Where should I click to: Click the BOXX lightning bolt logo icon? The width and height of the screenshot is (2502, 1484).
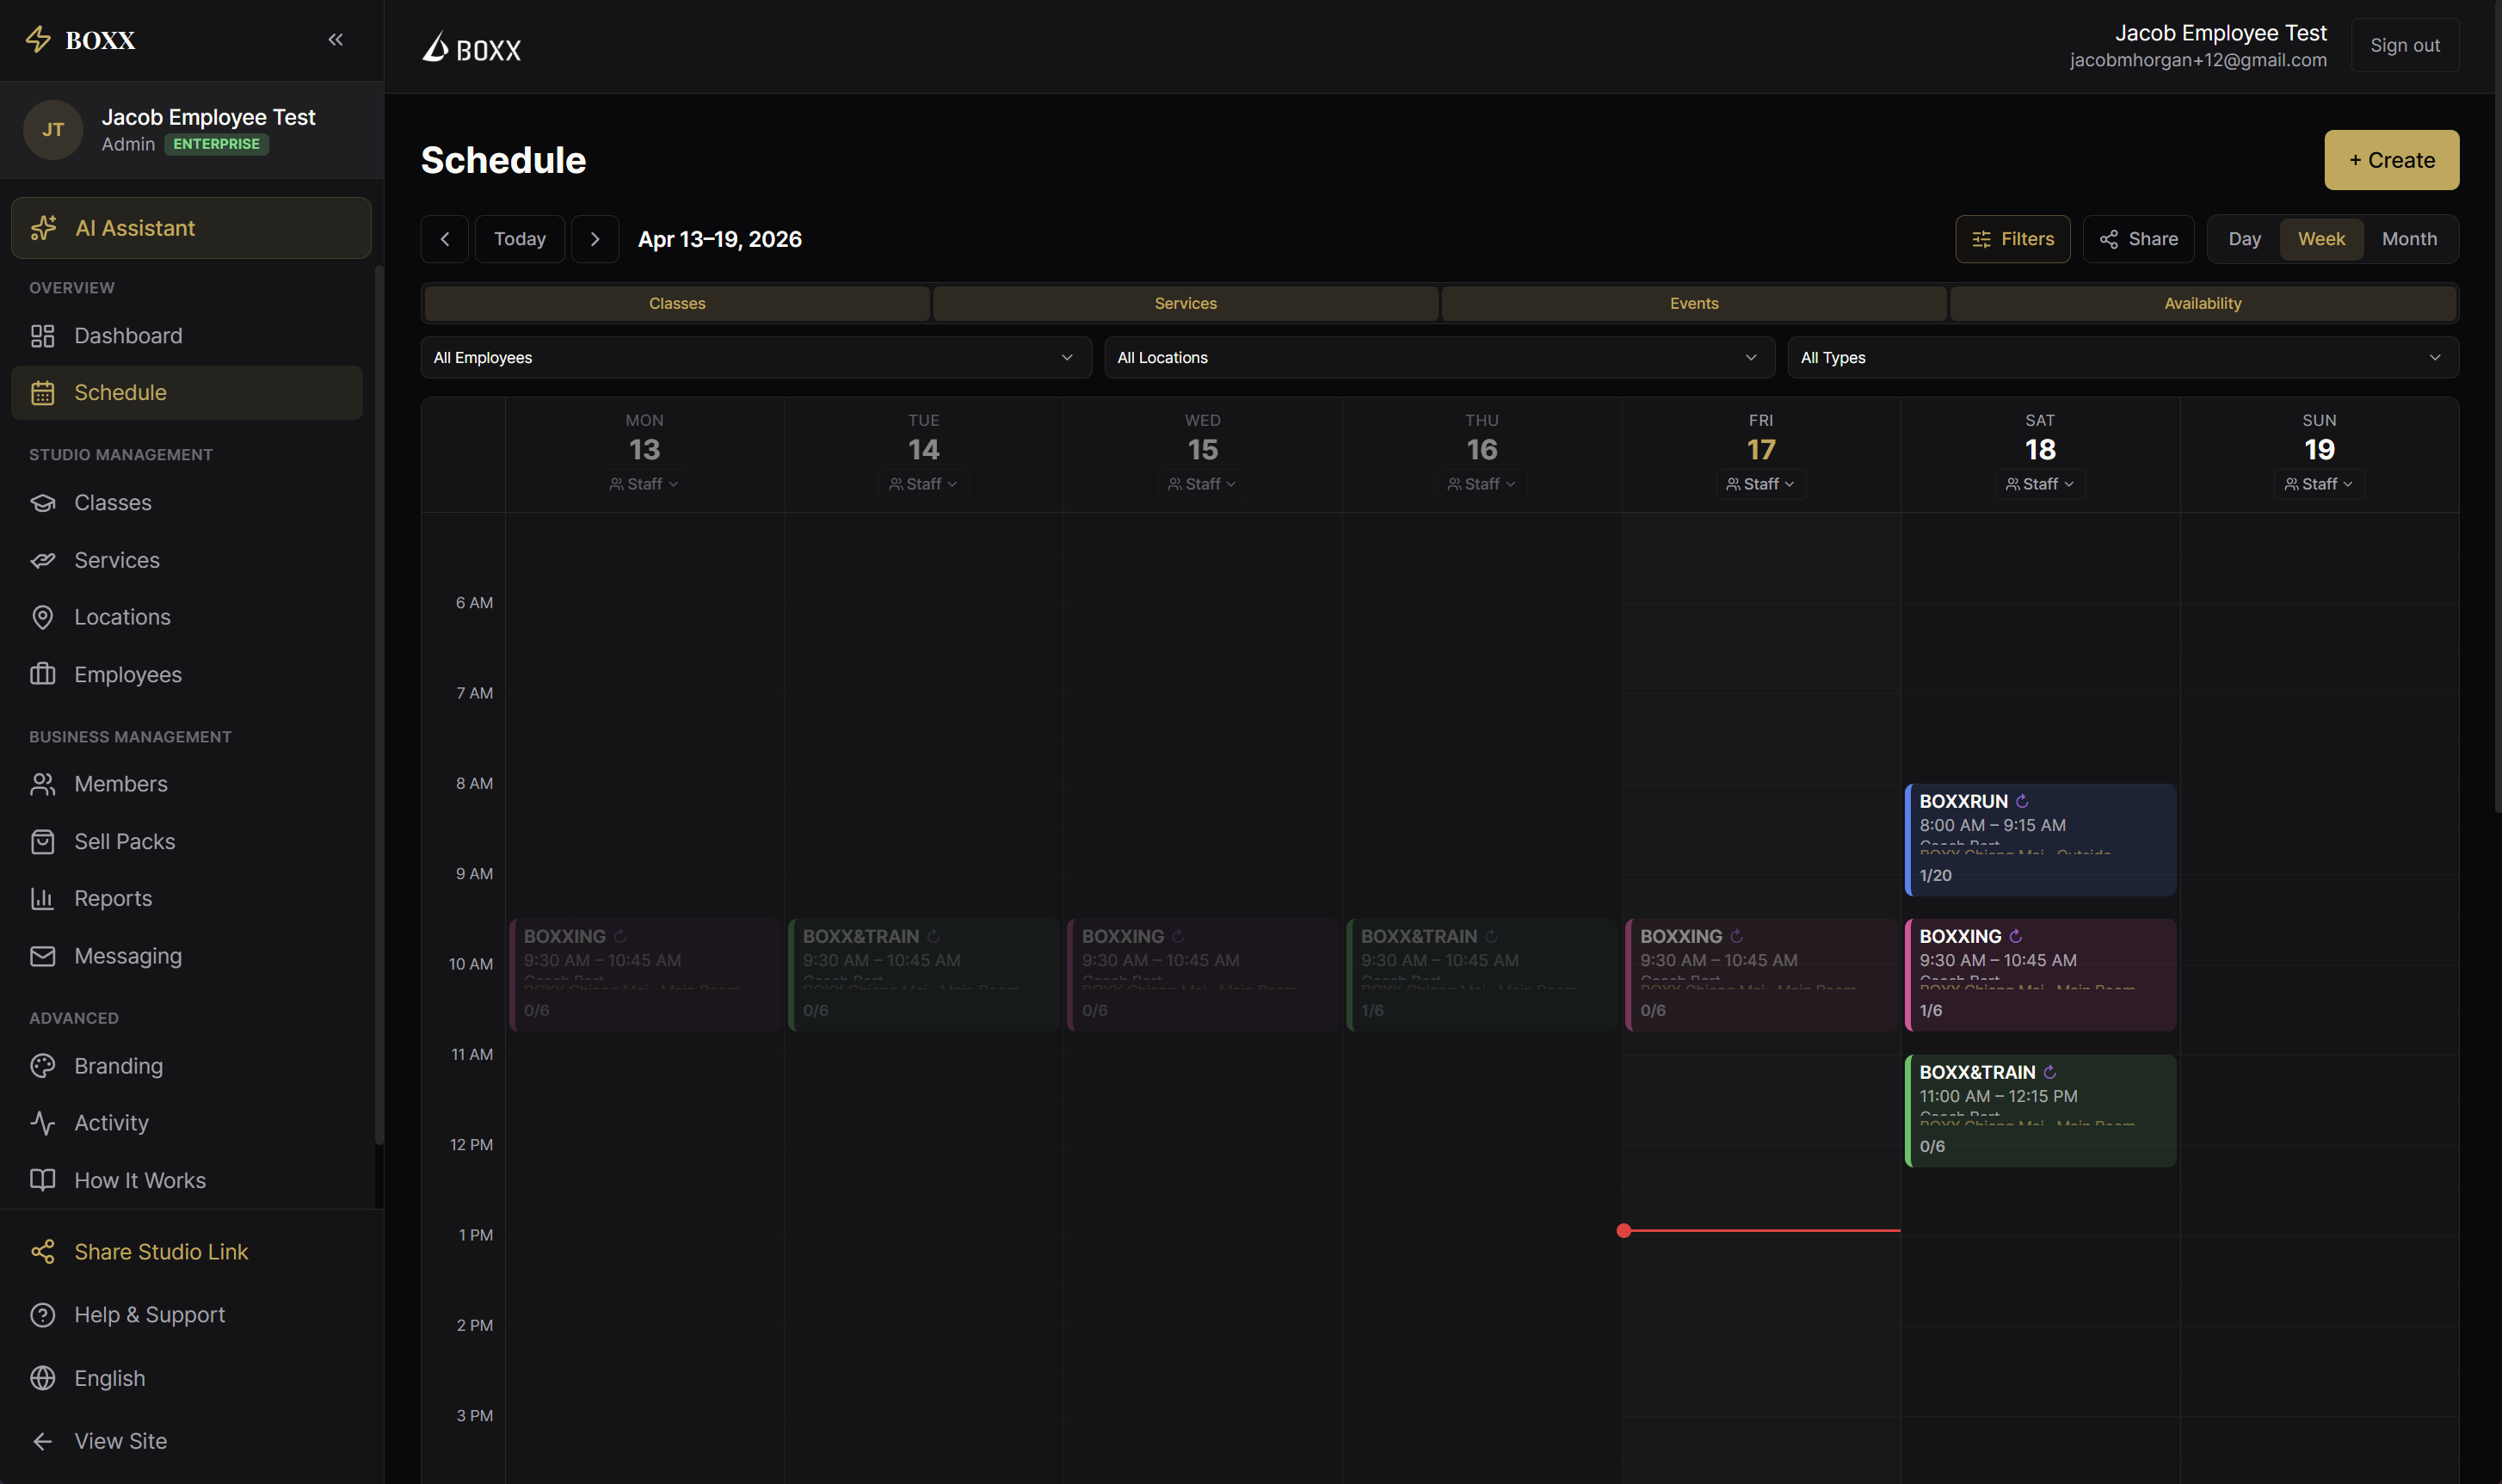[38, 40]
